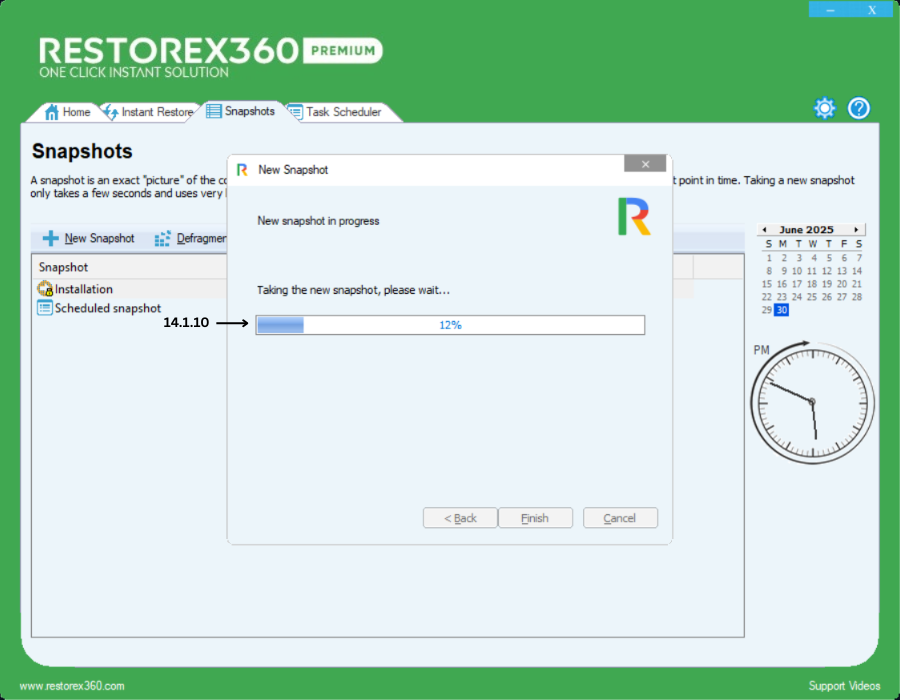Go to next month in calendar
900x700 pixels.
pyautogui.click(x=856, y=230)
